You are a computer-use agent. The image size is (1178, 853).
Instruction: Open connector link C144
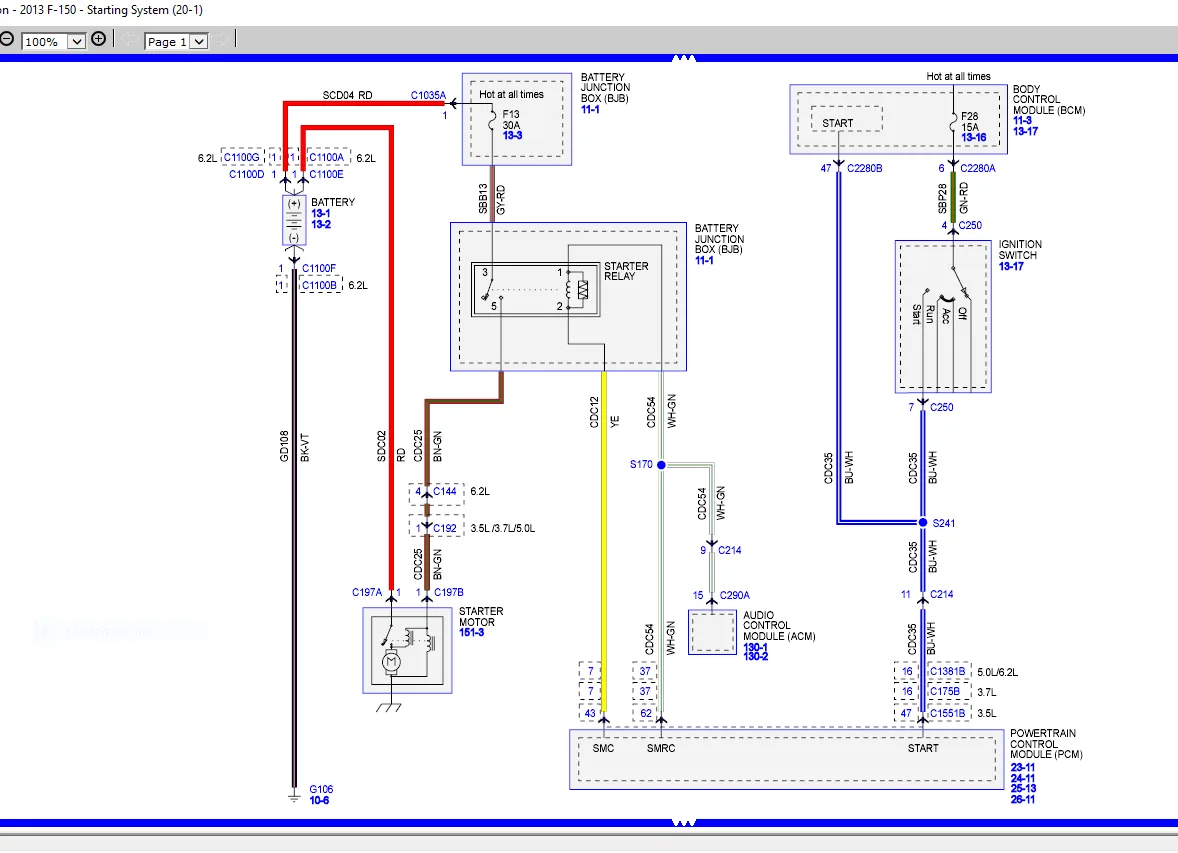click(x=445, y=492)
